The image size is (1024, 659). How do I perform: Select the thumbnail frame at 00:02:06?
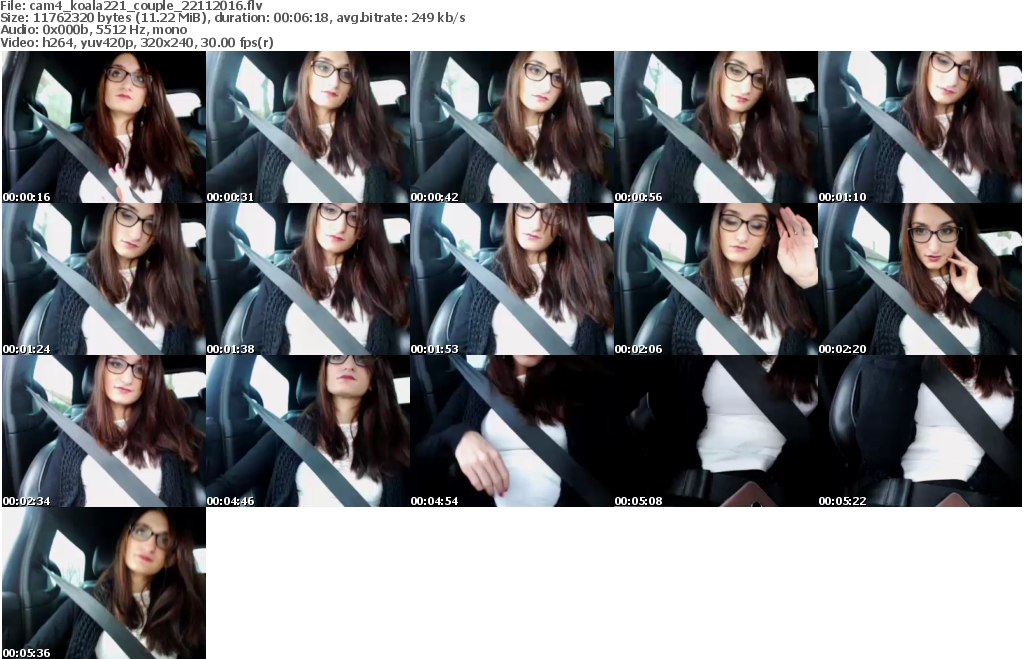[x=716, y=279]
